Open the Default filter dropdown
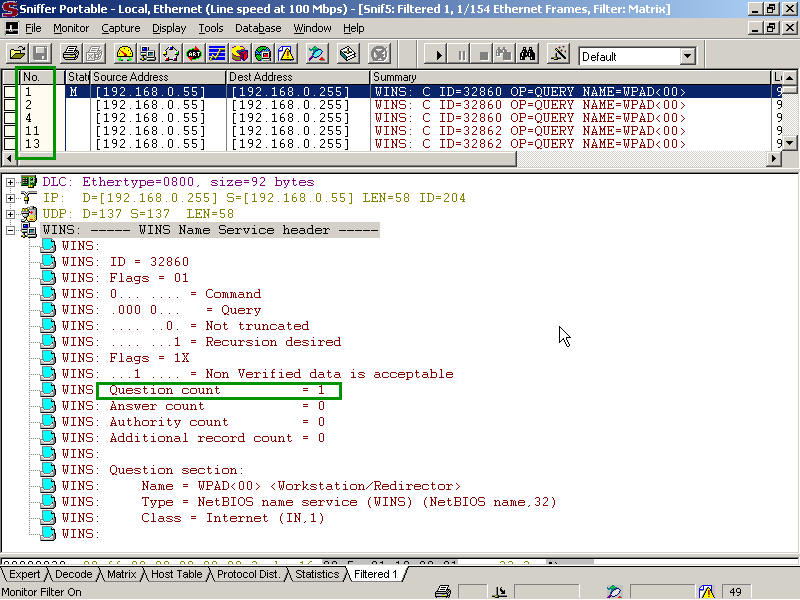The height and width of the screenshot is (600, 800). click(687, 57)
